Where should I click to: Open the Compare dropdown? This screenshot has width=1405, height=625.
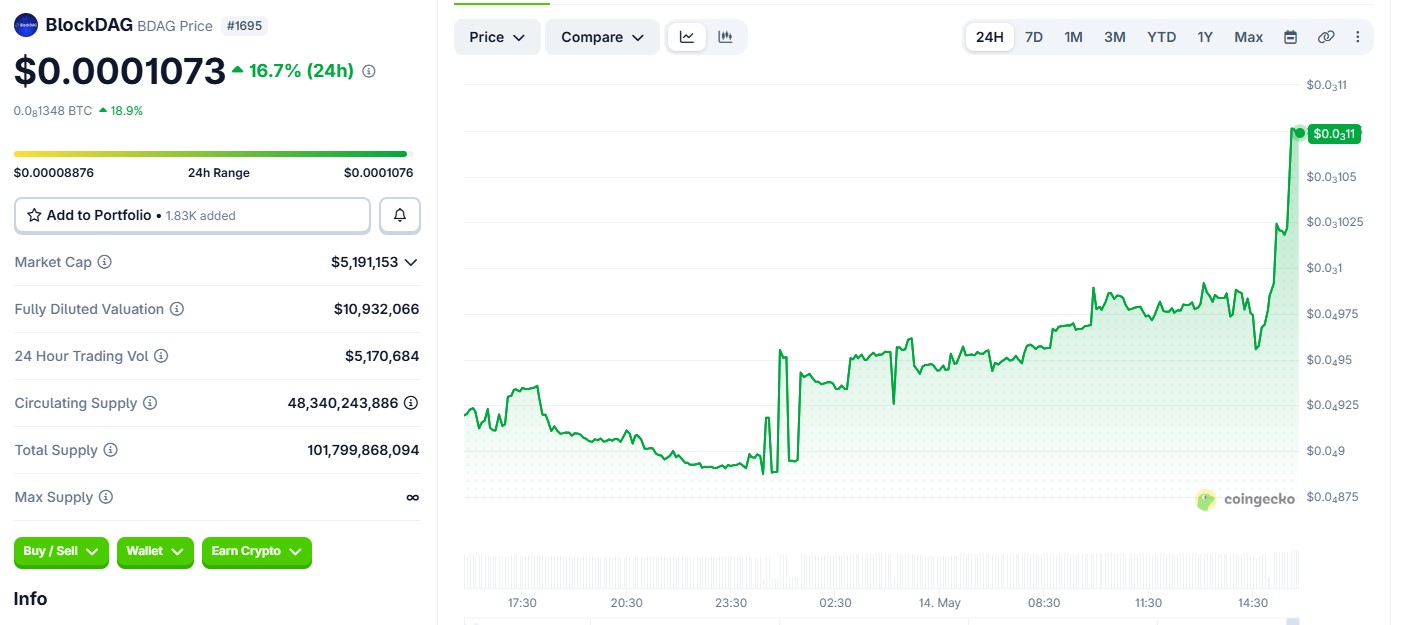pyautogui.click(x=602, y=37)
